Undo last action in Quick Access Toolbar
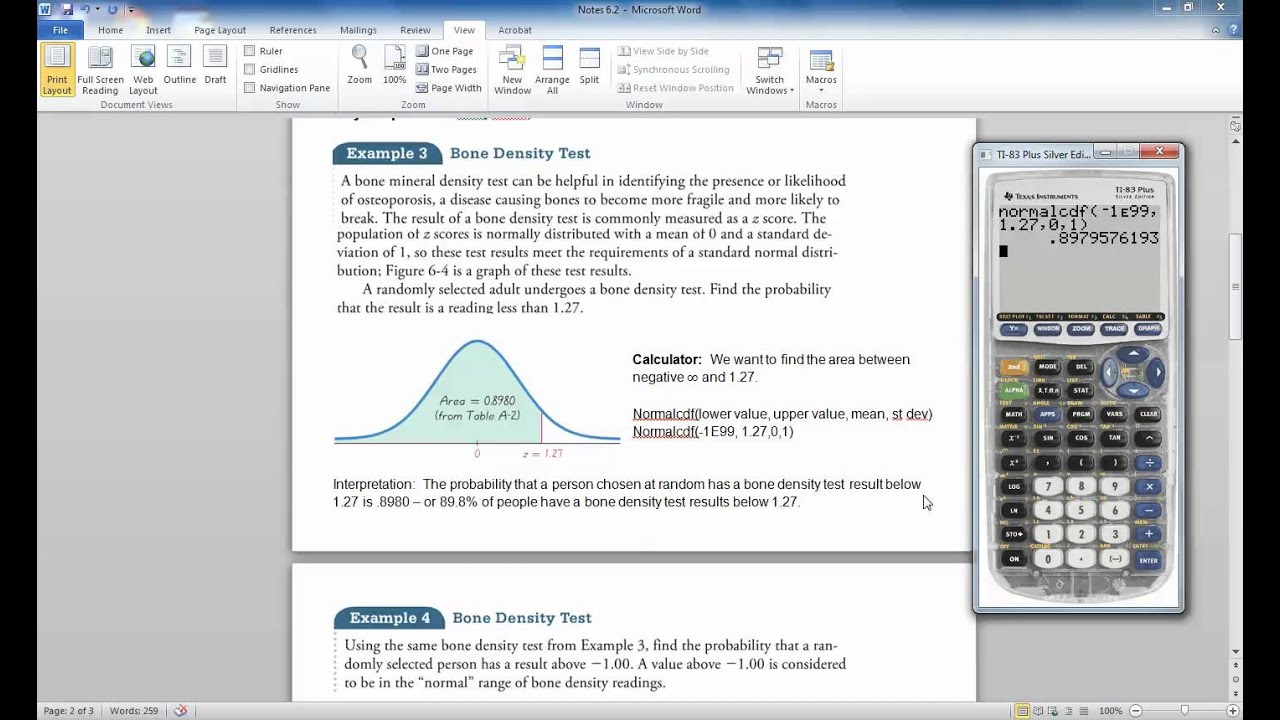 [87, 9]
